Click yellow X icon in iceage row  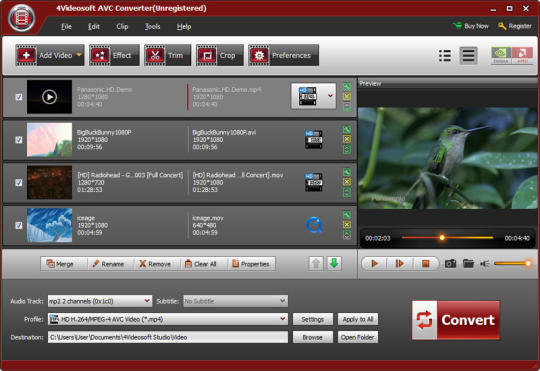coord(347,225)
